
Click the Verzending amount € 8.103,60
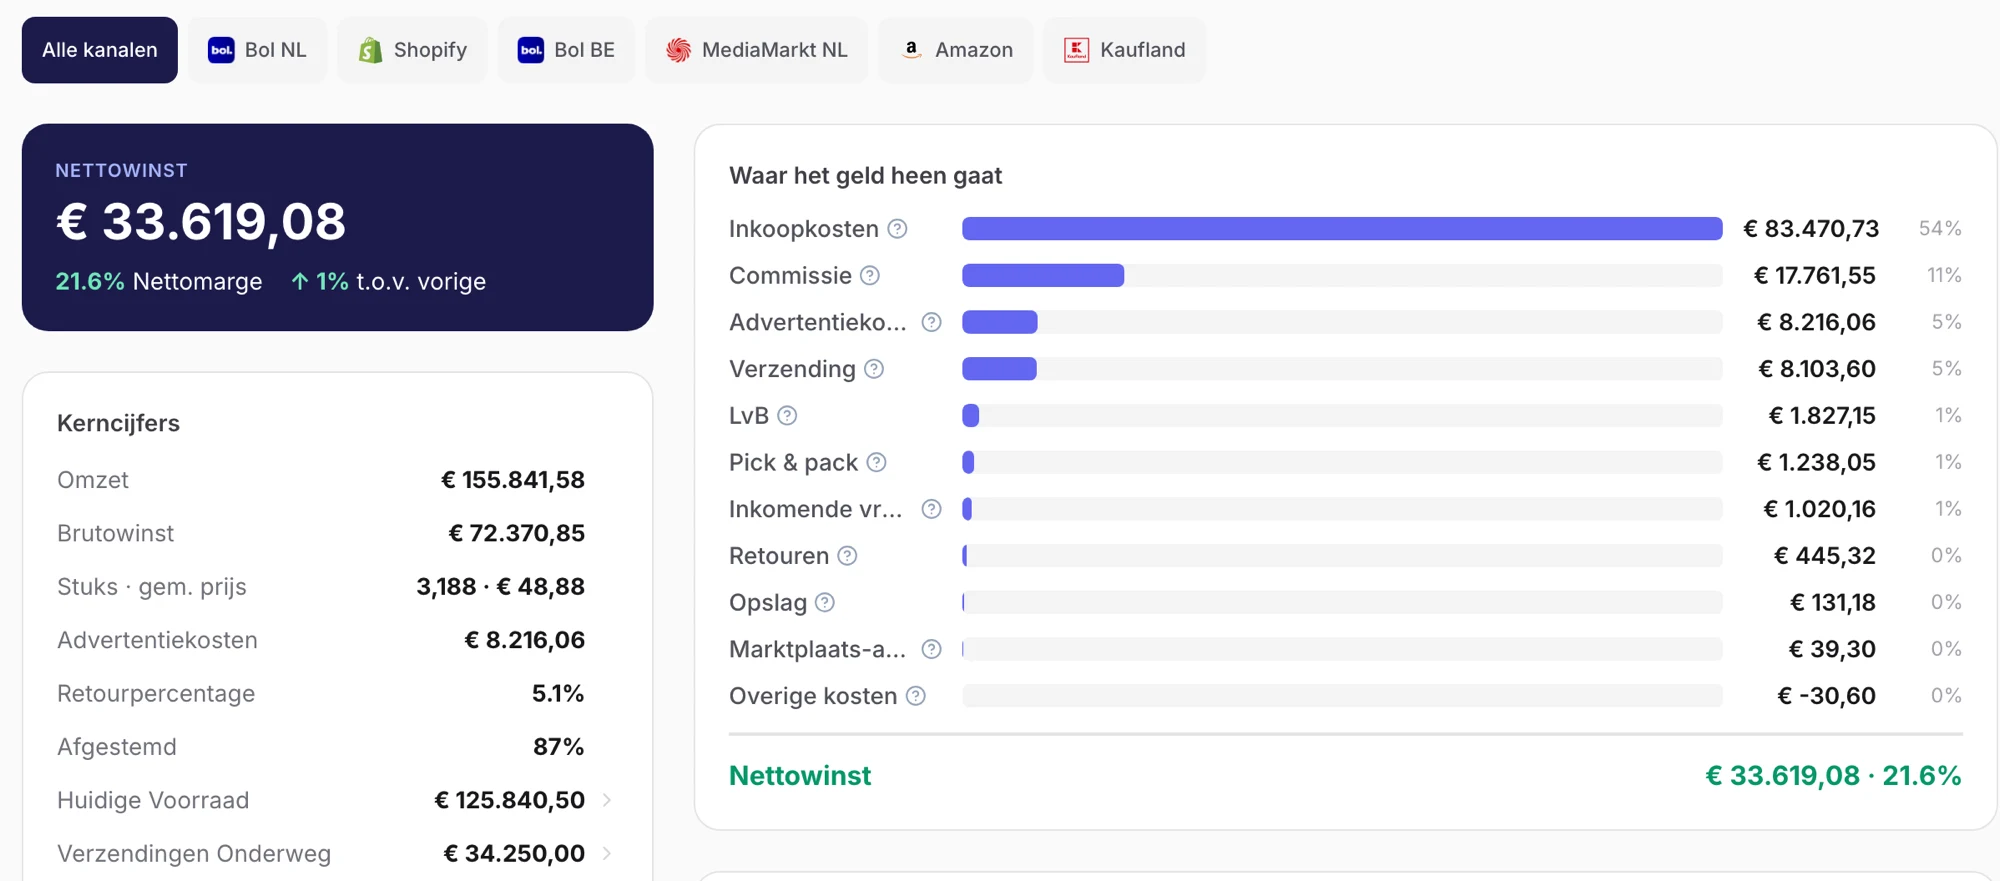1817,369
